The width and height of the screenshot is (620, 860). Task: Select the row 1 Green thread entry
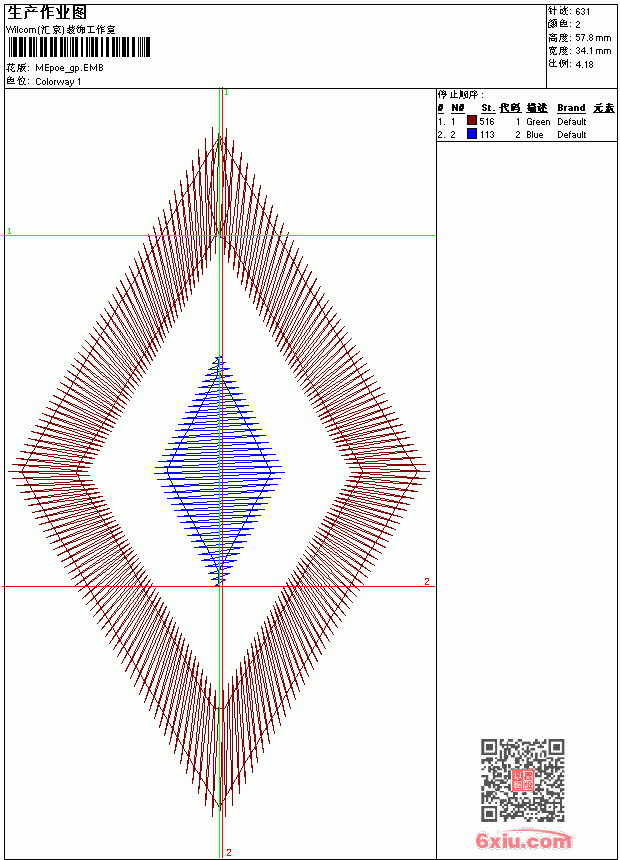(526, 121)
